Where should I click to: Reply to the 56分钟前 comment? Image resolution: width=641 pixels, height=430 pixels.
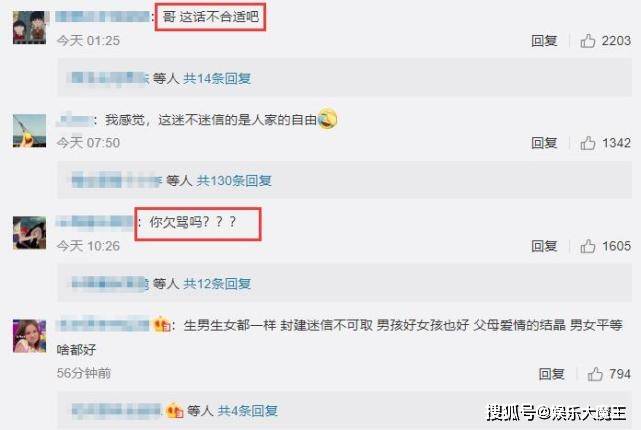551,374
